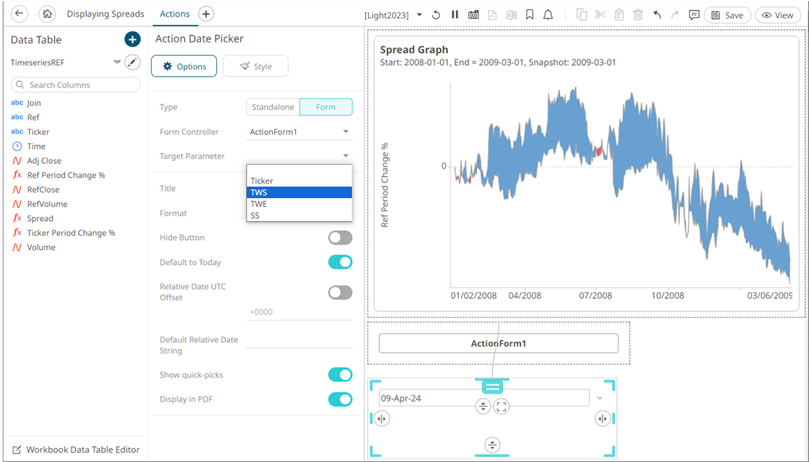Viewport: 809px width, 462px height.
Task: Open the Form Controller dropdown
Action: pos(299,132)
